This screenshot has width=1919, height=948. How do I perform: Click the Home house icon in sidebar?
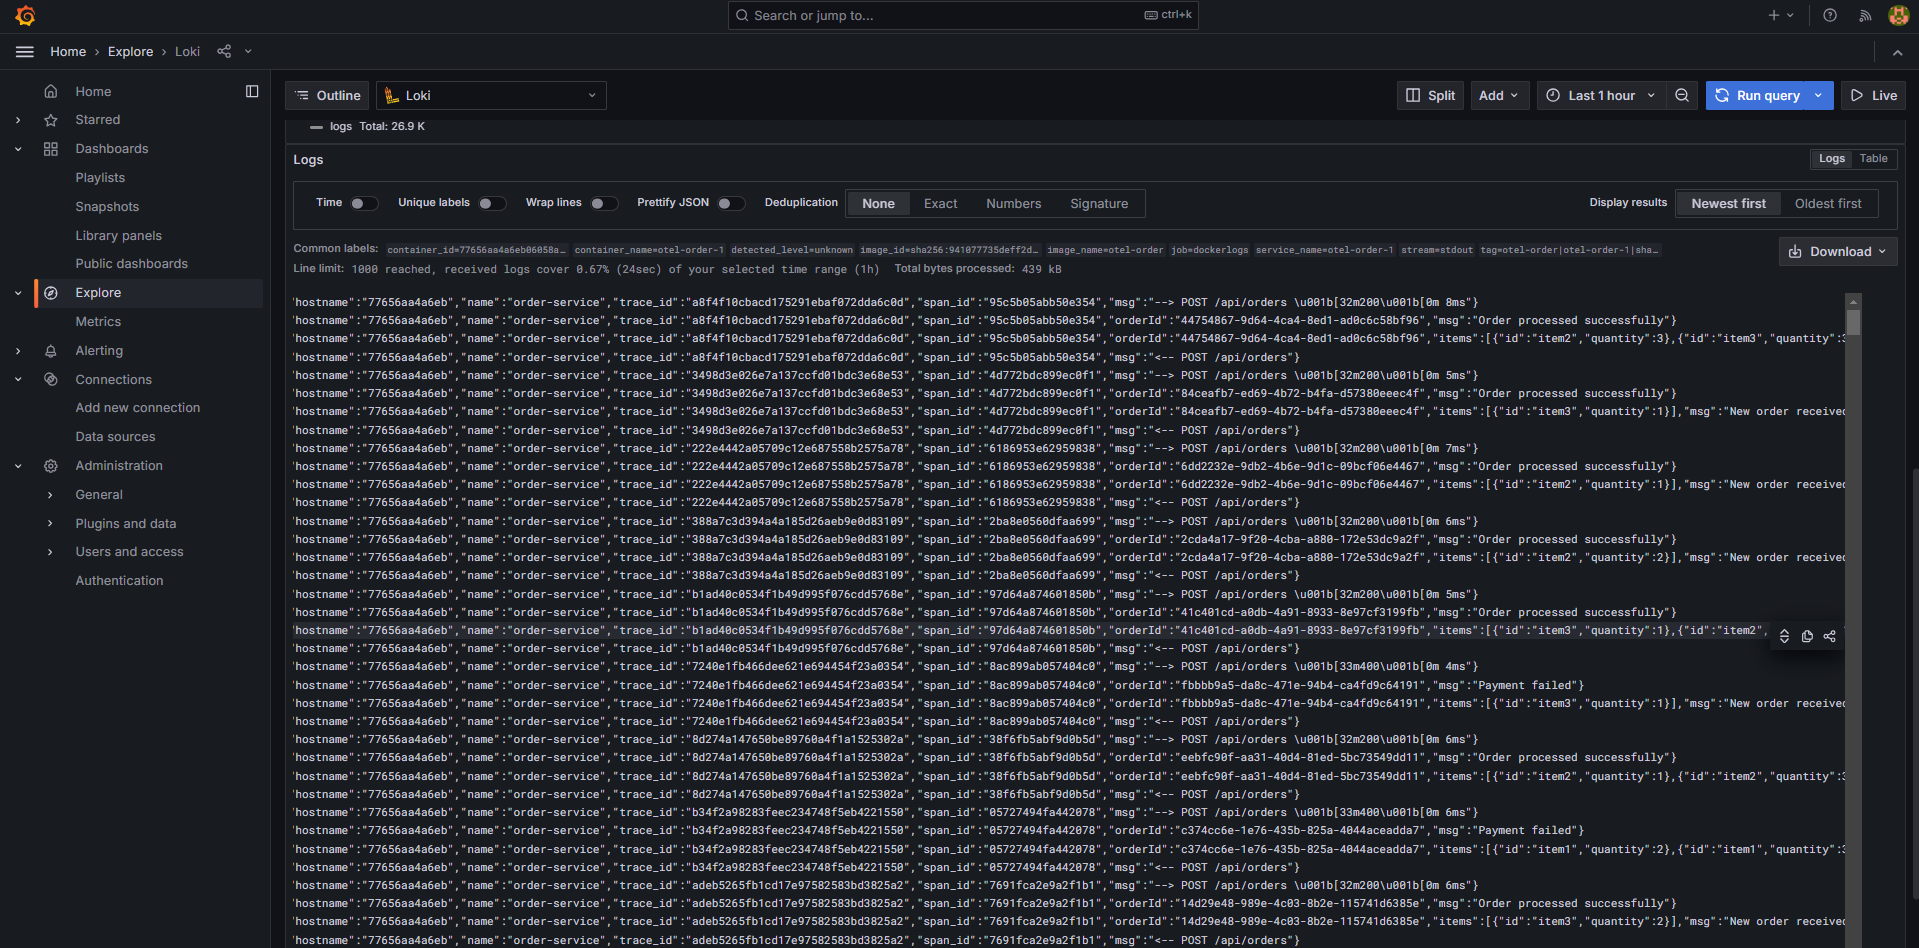pos(51,91)
